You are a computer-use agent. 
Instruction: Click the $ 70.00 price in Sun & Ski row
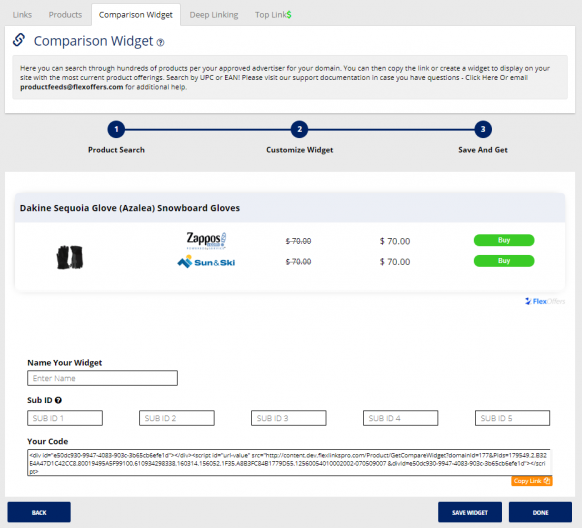395,262
